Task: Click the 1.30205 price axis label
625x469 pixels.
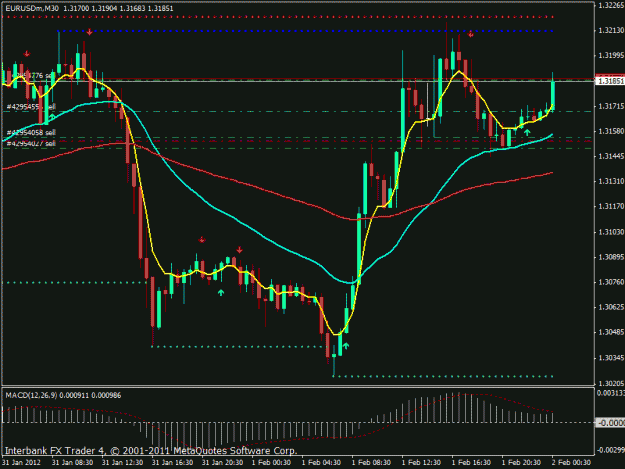Action: tap(611, 383)
